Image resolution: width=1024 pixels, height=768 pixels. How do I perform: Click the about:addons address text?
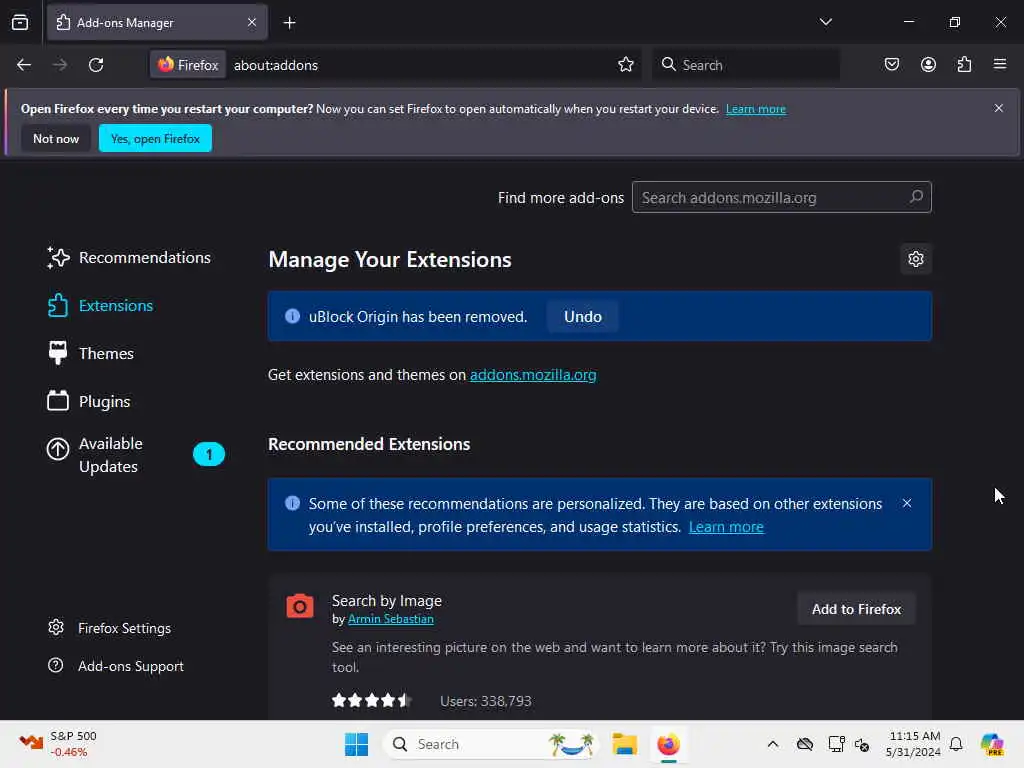pyautogui.click(x=276, y=65)
